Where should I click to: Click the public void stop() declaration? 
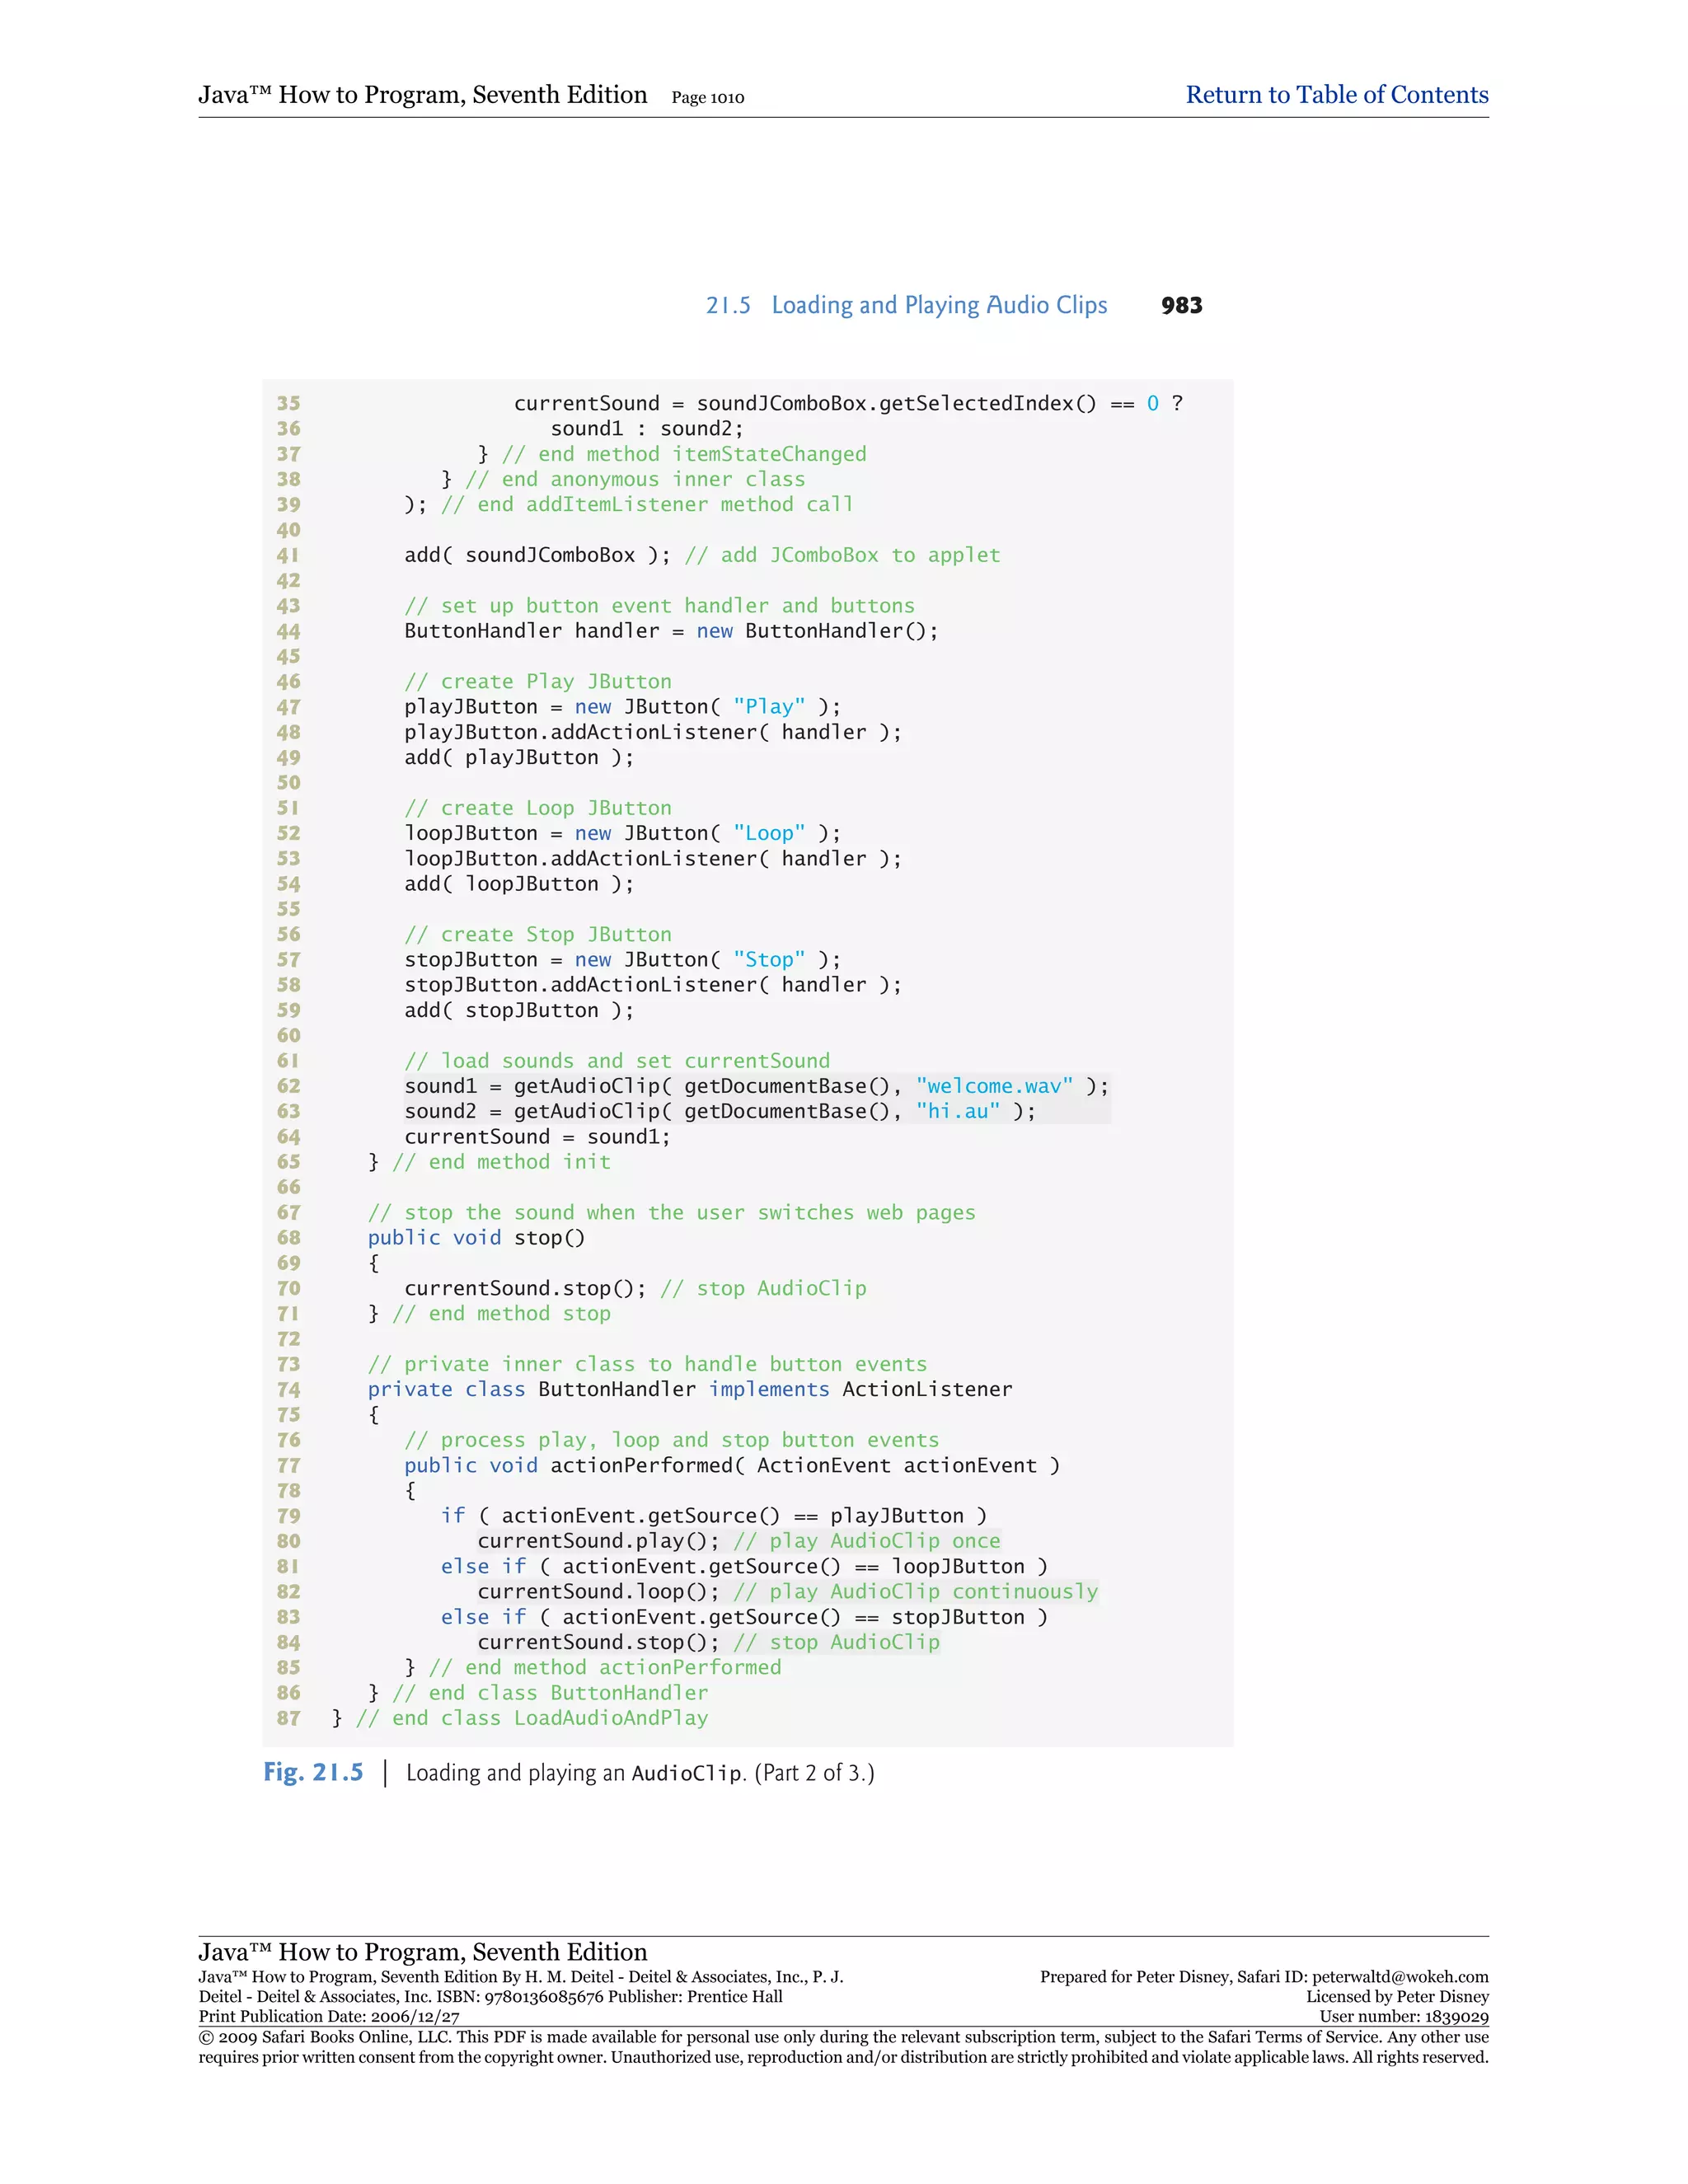(476, 1238)
